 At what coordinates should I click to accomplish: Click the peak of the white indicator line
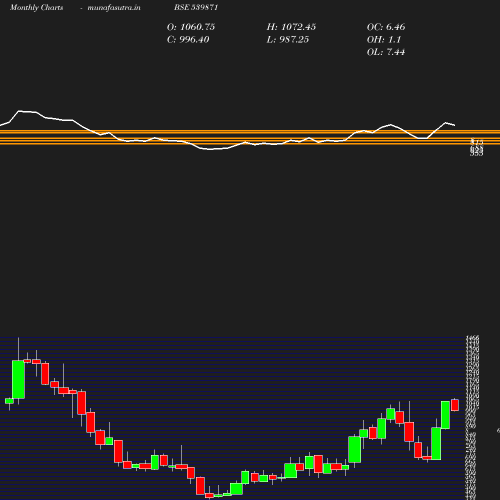click(20, 111)
